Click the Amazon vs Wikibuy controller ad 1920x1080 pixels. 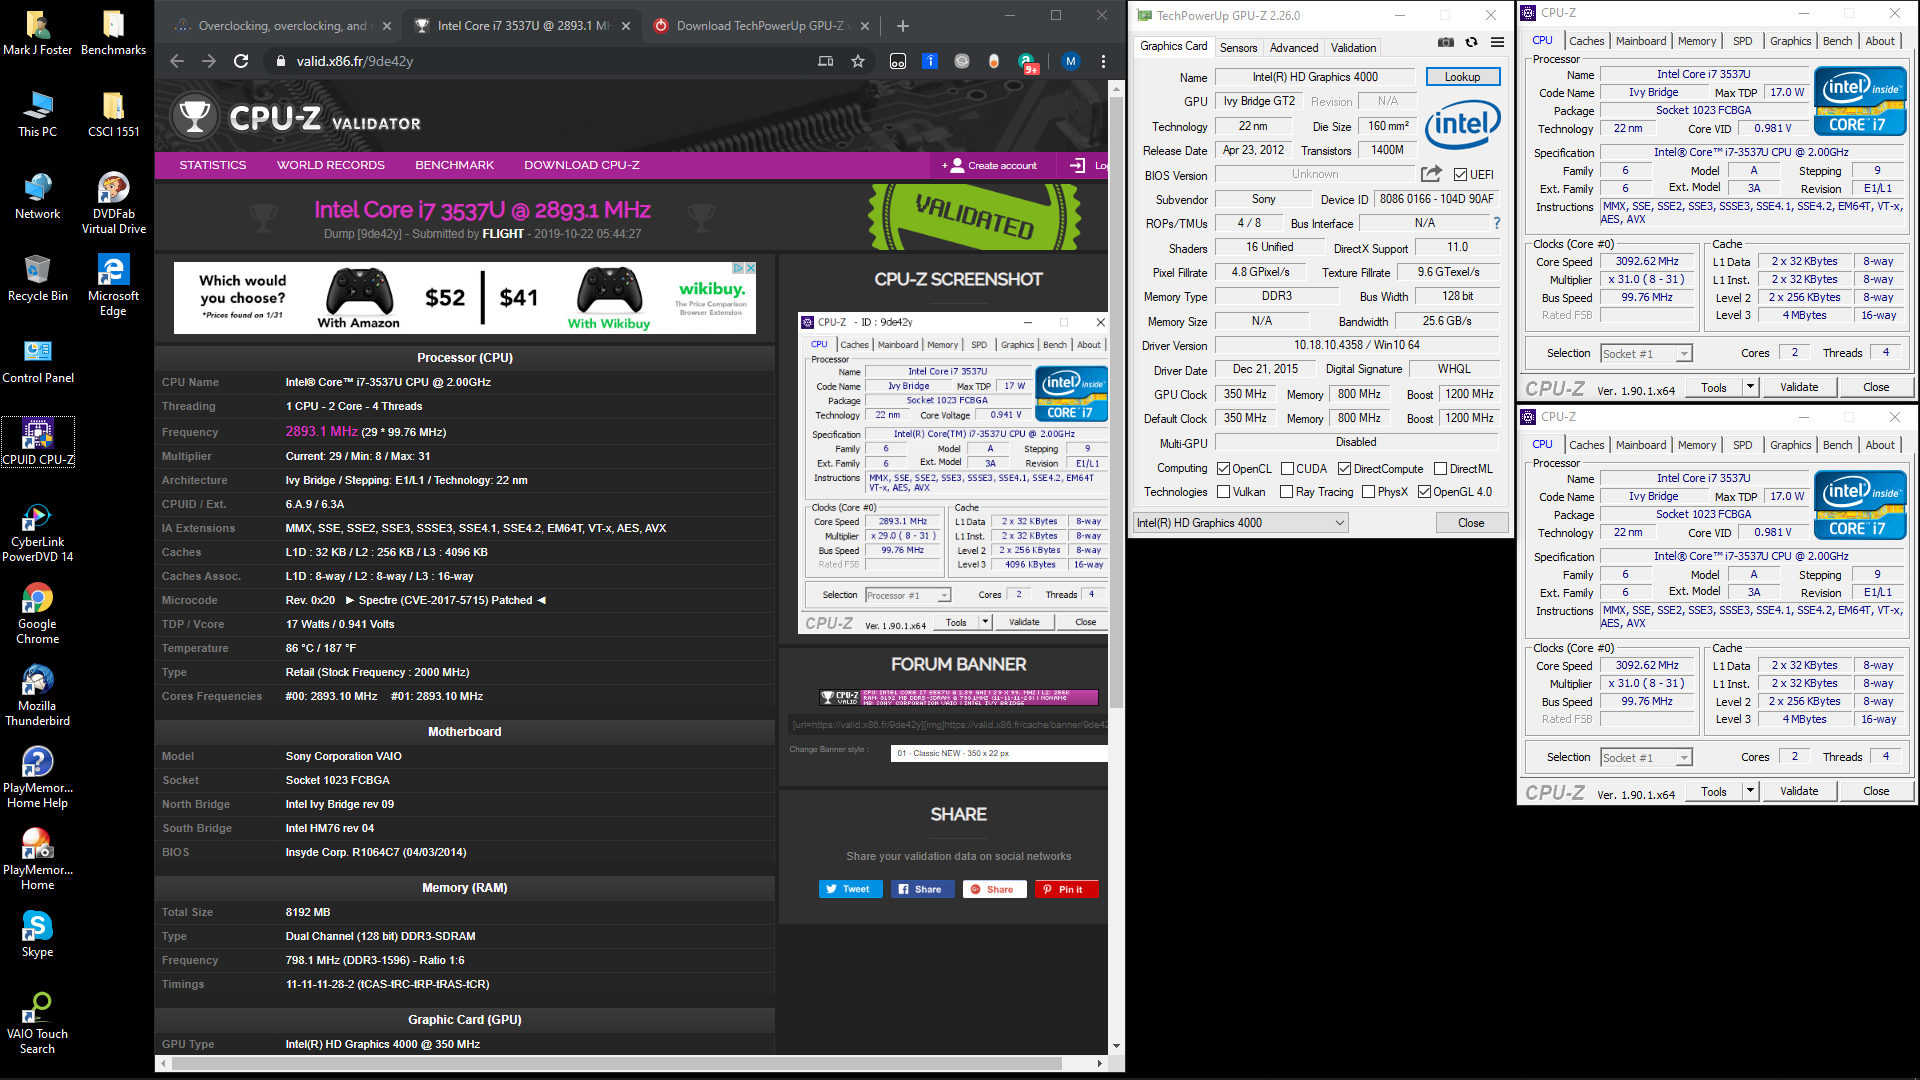465,297
